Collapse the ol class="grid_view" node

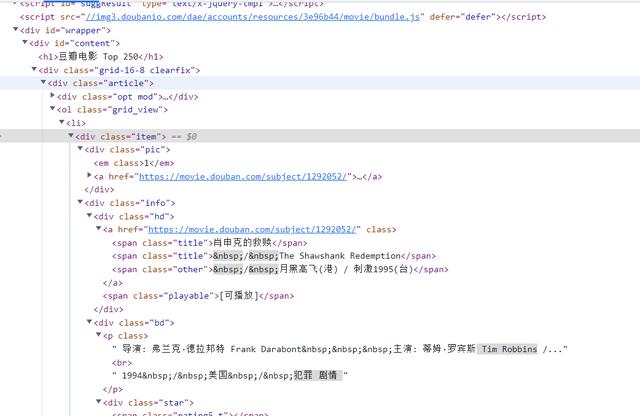[52, 109]
